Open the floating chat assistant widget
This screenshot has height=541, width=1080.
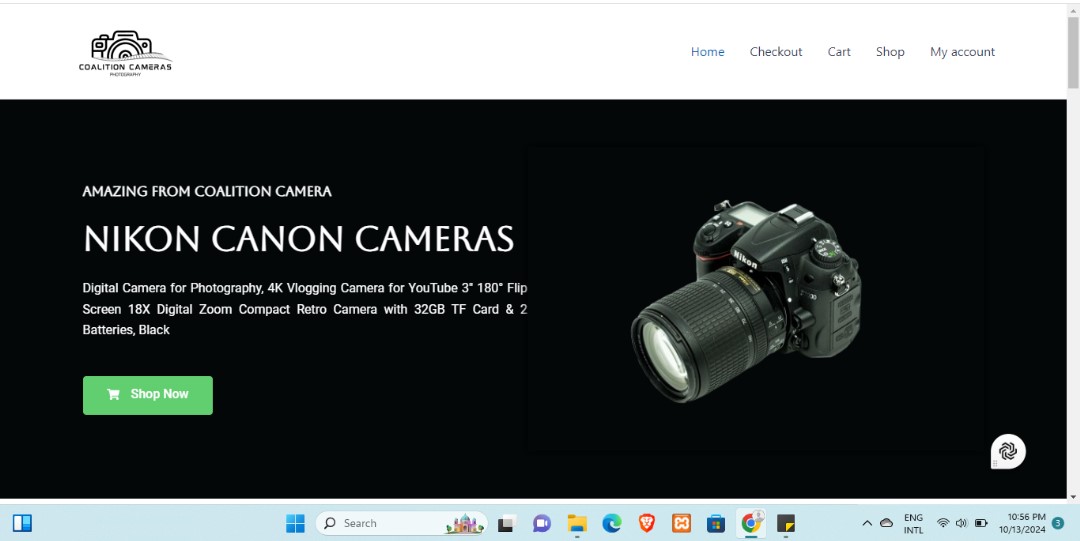coord(1008,451)
